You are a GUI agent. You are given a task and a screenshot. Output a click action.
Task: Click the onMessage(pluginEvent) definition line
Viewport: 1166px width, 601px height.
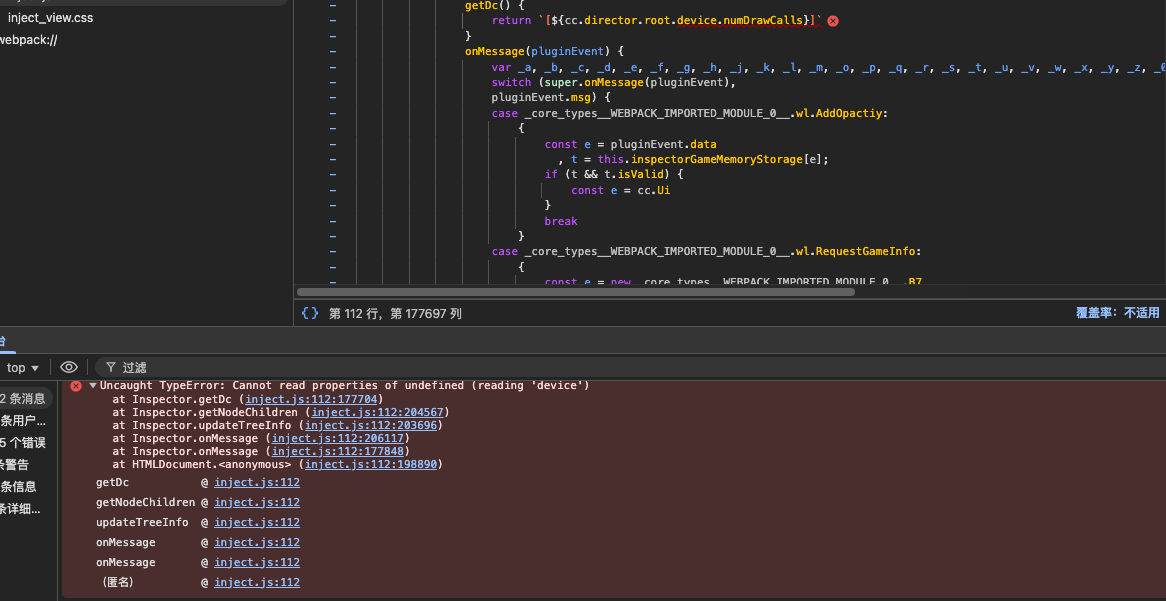(544, 51)
